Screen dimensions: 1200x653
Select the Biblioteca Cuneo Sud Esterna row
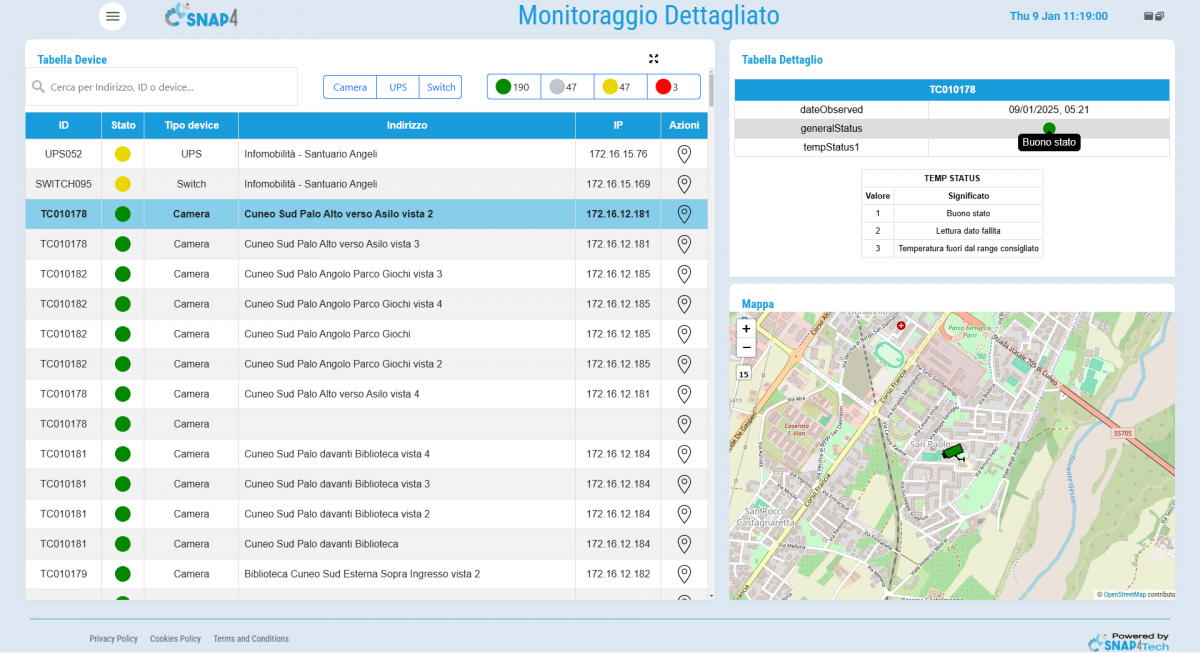362,574
